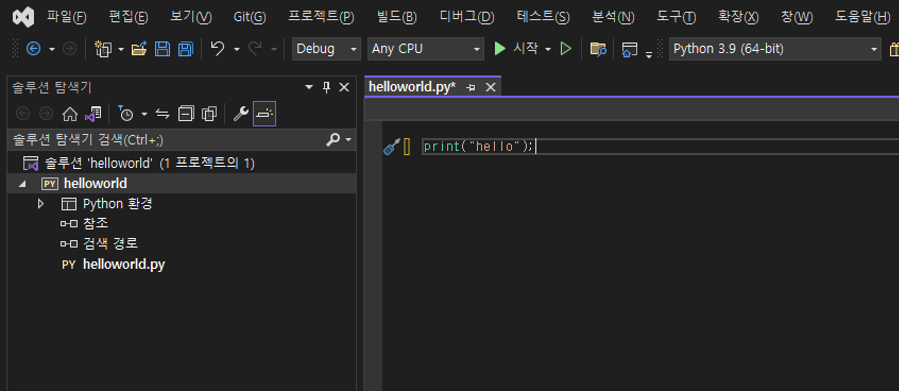The width and height of the screenshot is (899, 391).
Task: Click the Save All double floppy icon
Action: (185, 49)
